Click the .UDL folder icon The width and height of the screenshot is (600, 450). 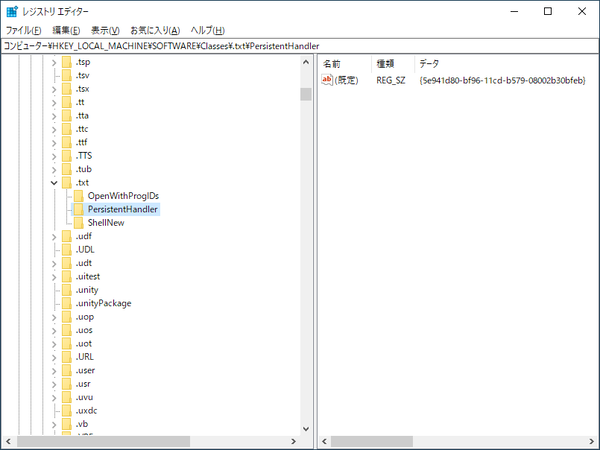pyautogui.click(x=67, y=249)
